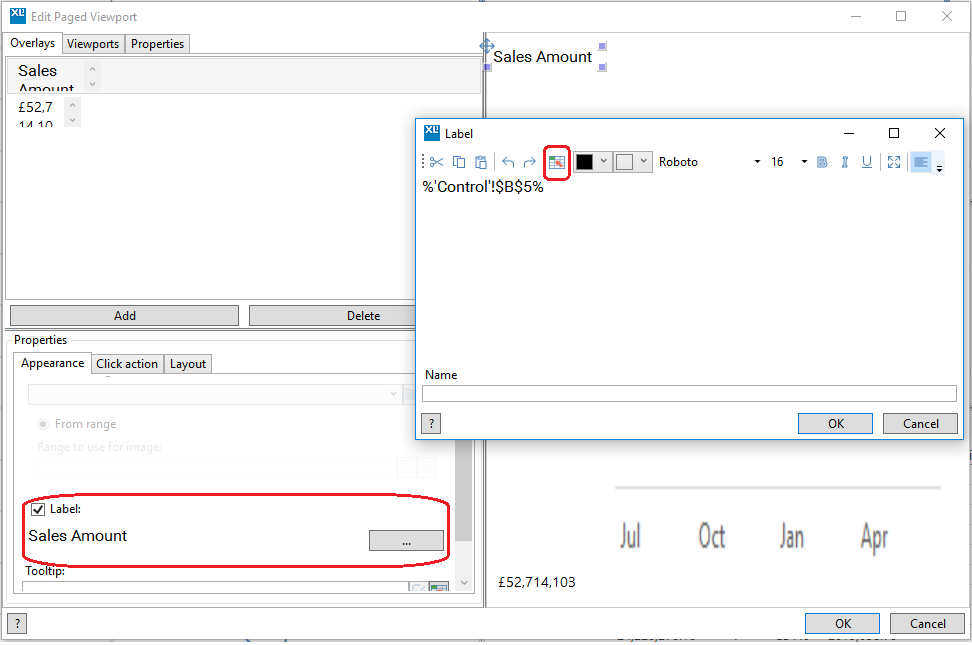Click the Undo arrow icon

(x=508, y=162)
